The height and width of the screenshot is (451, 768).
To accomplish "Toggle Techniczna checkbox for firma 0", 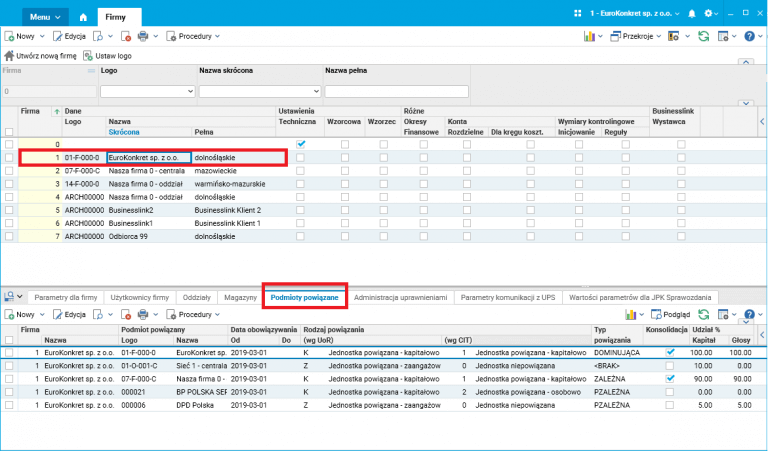I will point(302,144).
